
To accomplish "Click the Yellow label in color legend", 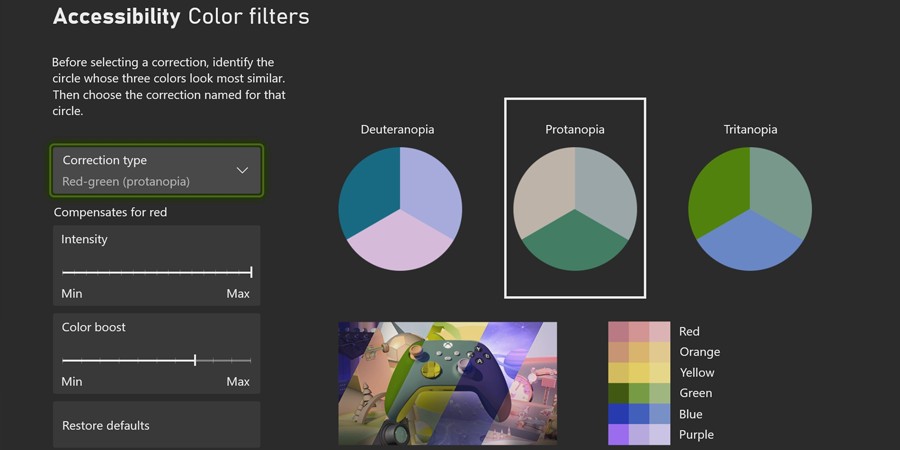I will (697, 373).
